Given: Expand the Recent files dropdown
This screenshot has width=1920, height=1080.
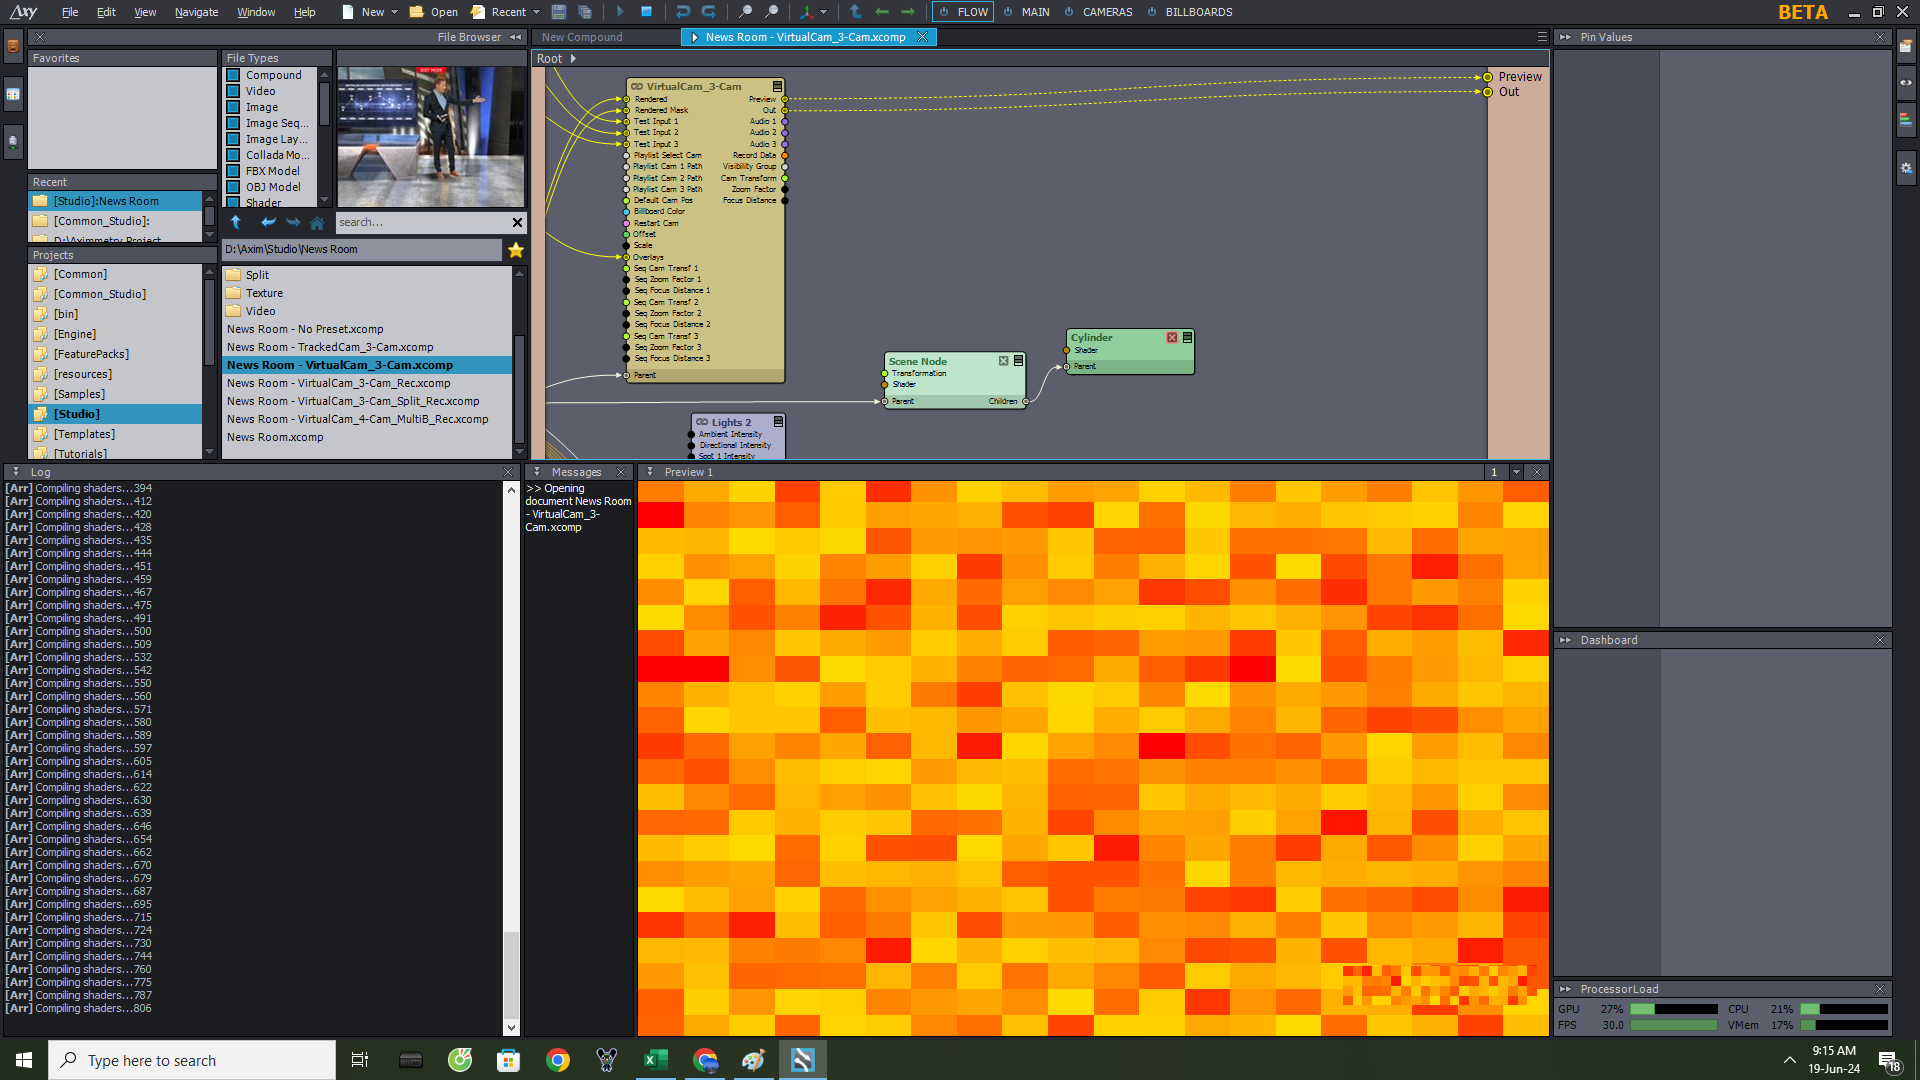Looking at the screenshot, I should click(537, 12).
